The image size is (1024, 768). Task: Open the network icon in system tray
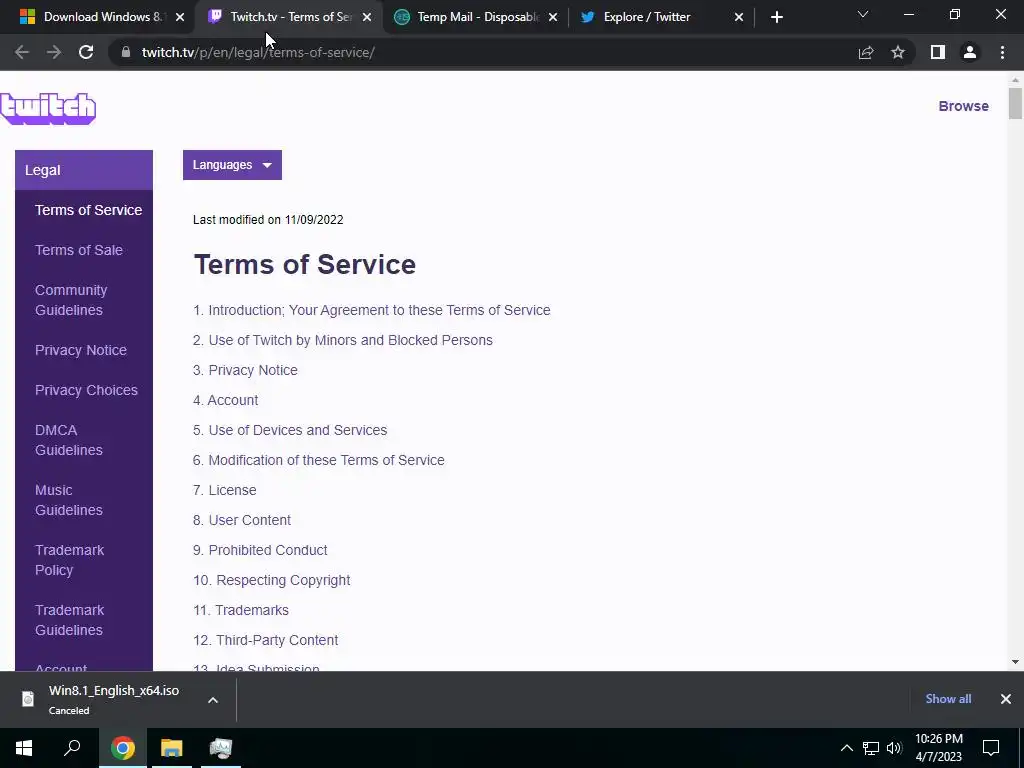coord(871,748)
